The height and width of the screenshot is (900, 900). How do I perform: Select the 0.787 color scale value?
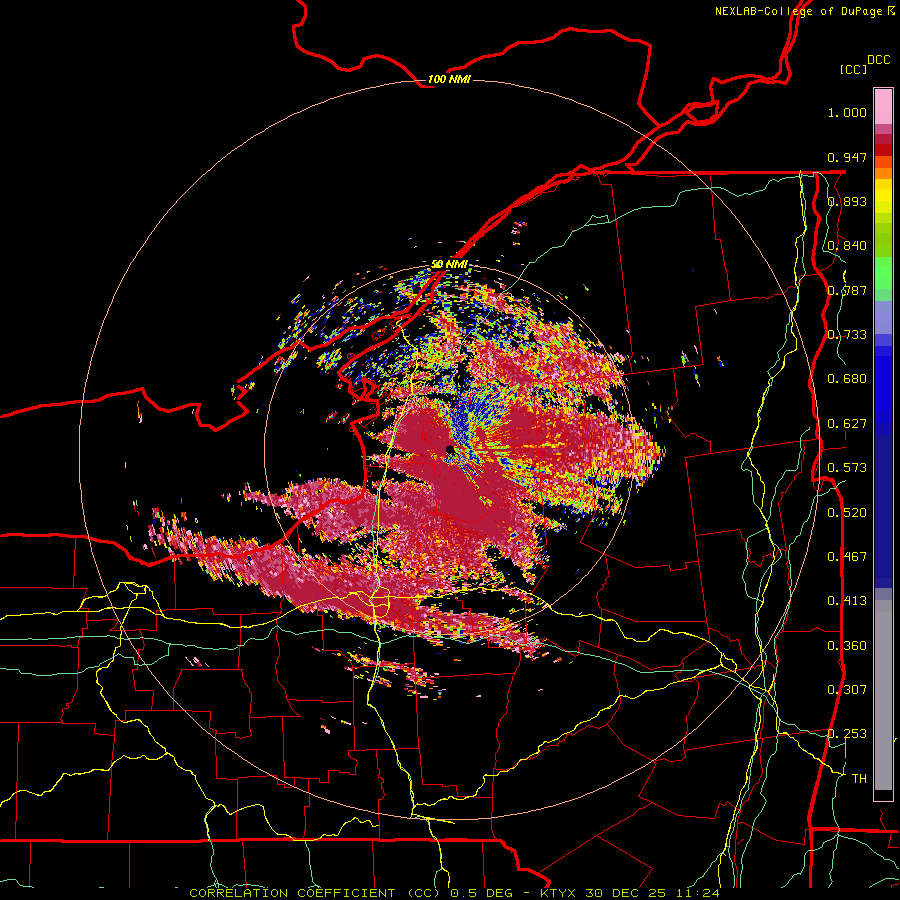(x=847, y=290)
